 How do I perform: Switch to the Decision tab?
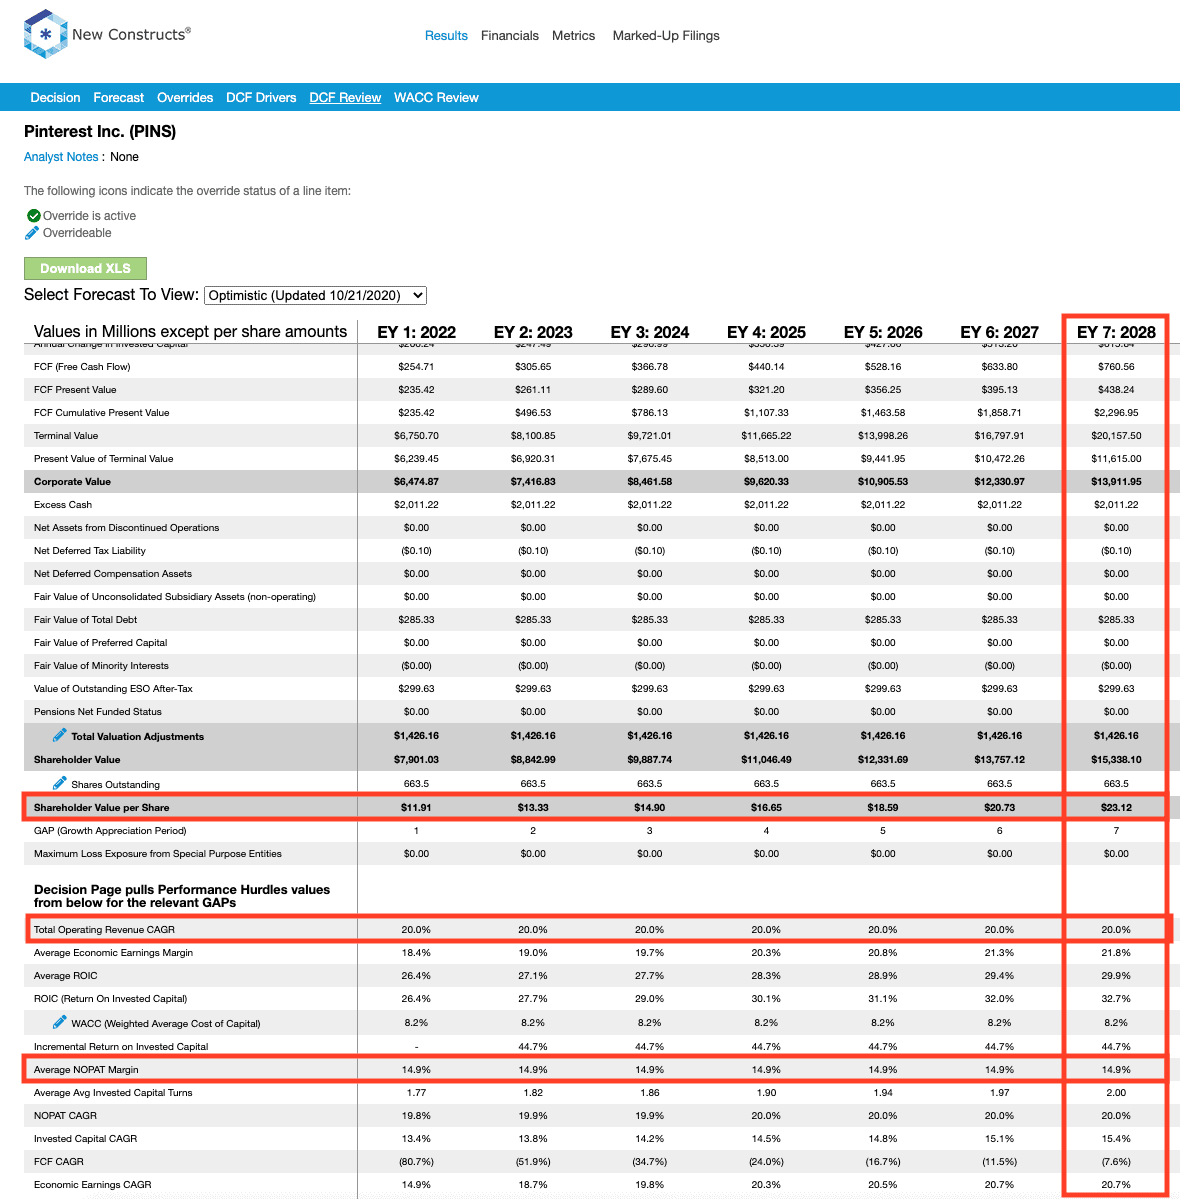coord(55,97)
